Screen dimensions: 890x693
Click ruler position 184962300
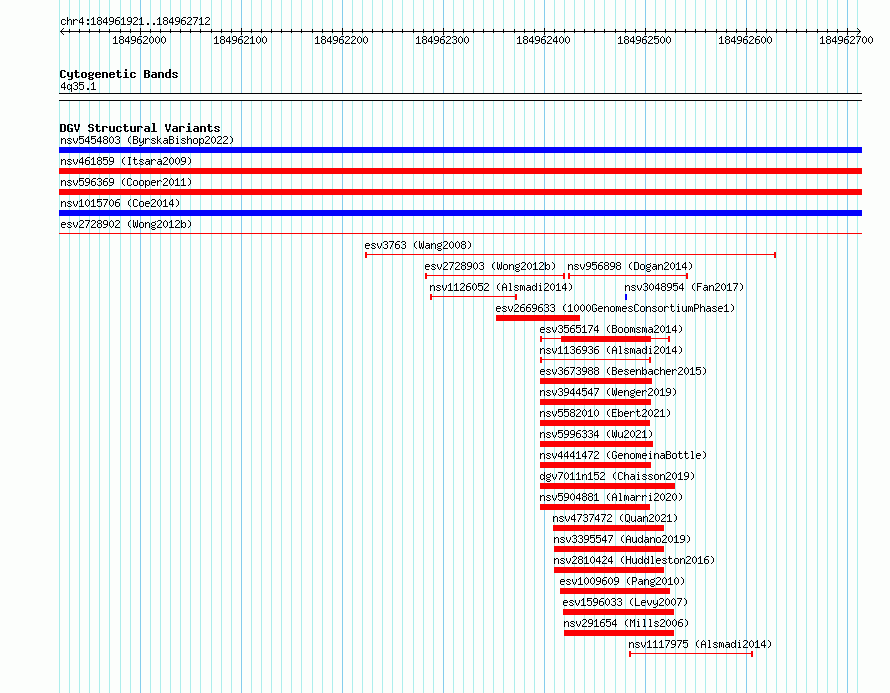[x=442, y=40]
